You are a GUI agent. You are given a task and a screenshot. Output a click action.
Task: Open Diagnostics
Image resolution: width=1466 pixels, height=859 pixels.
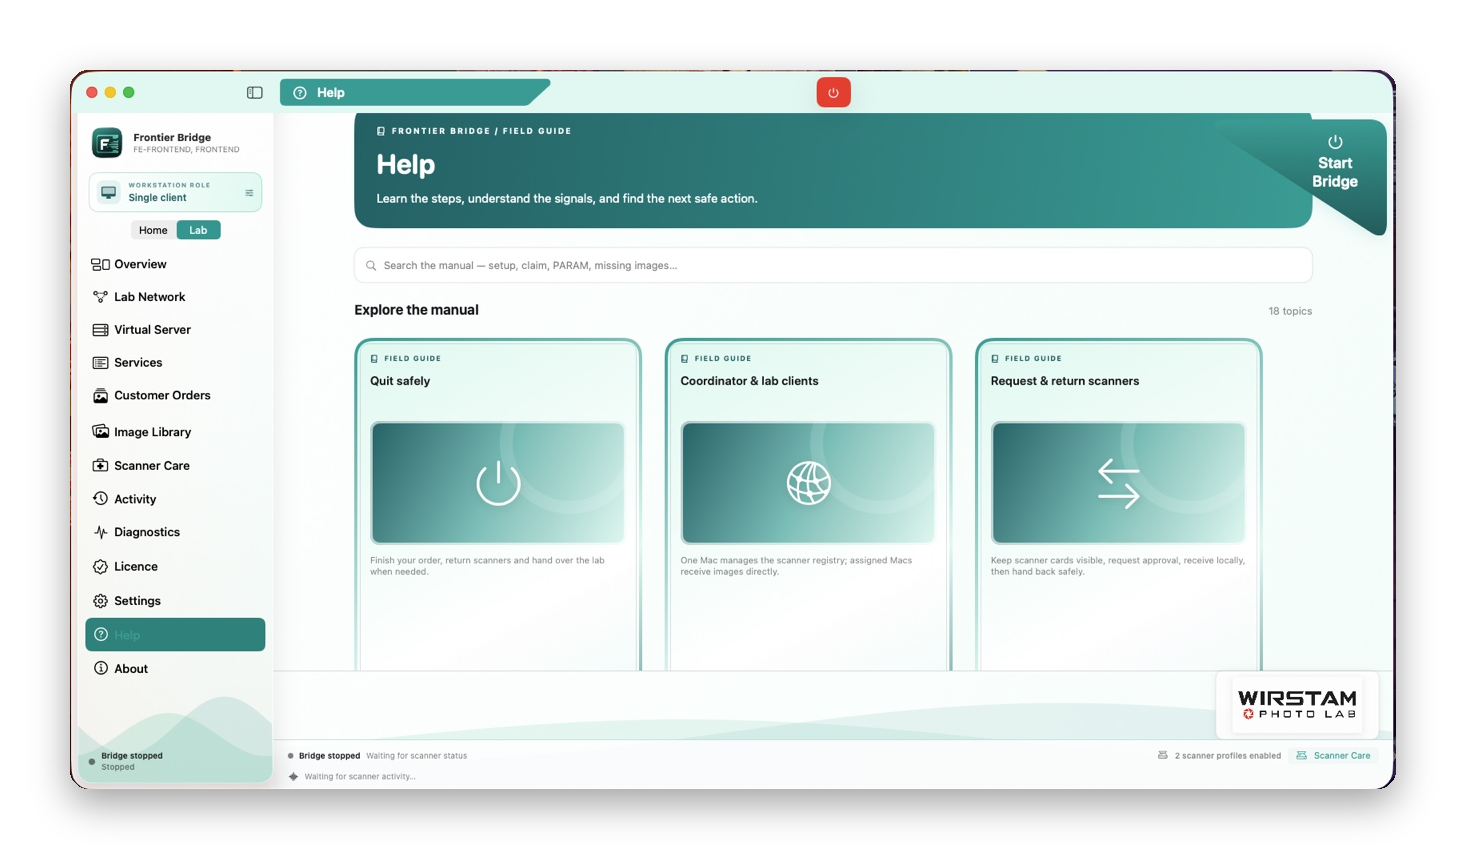[175, 532]
